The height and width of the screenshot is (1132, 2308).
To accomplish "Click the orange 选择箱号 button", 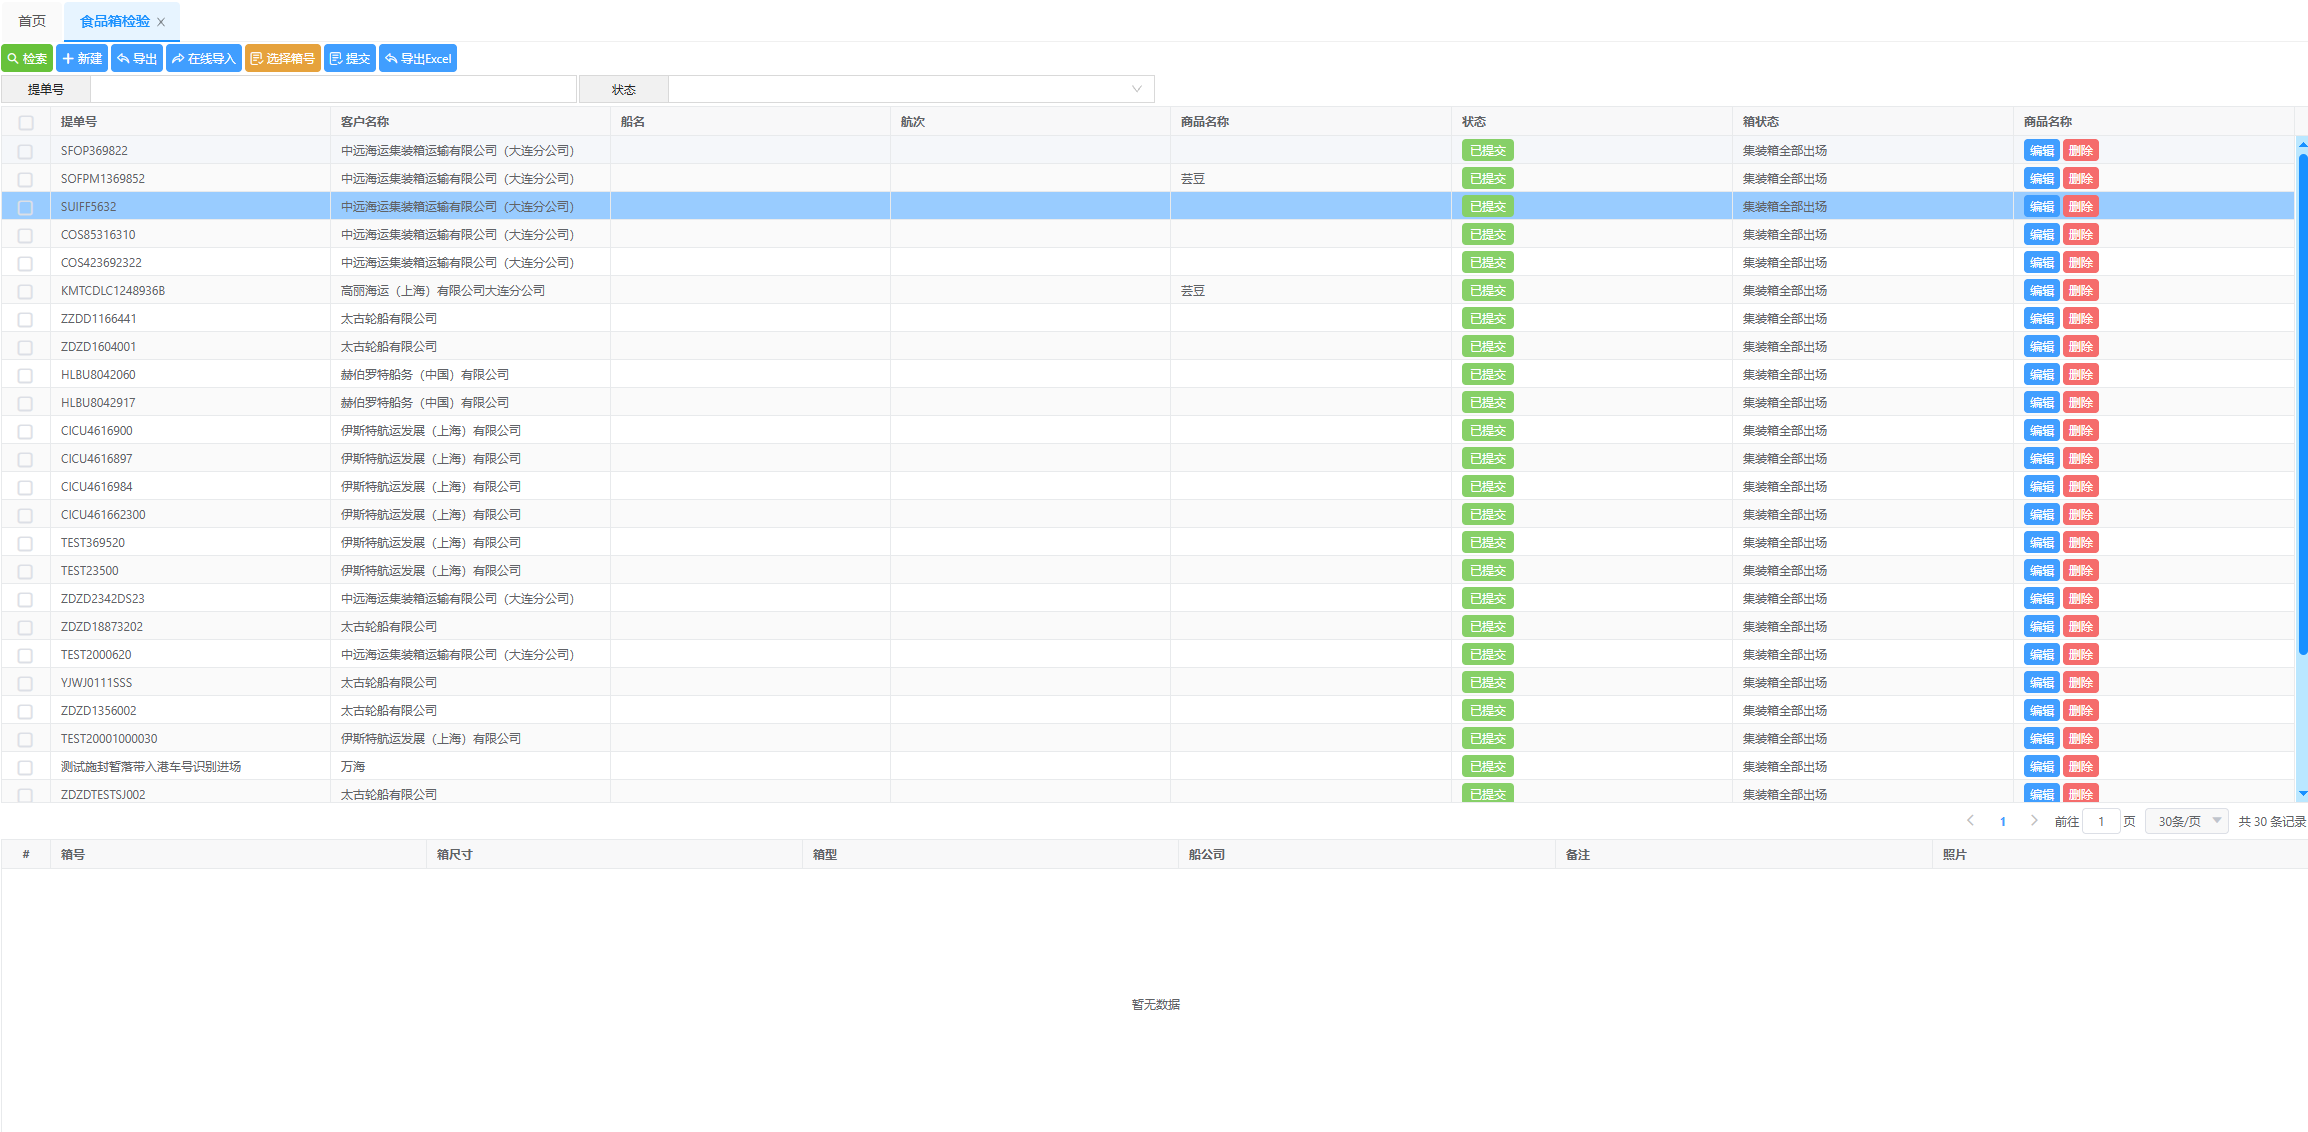I will (x=283, y=59).
